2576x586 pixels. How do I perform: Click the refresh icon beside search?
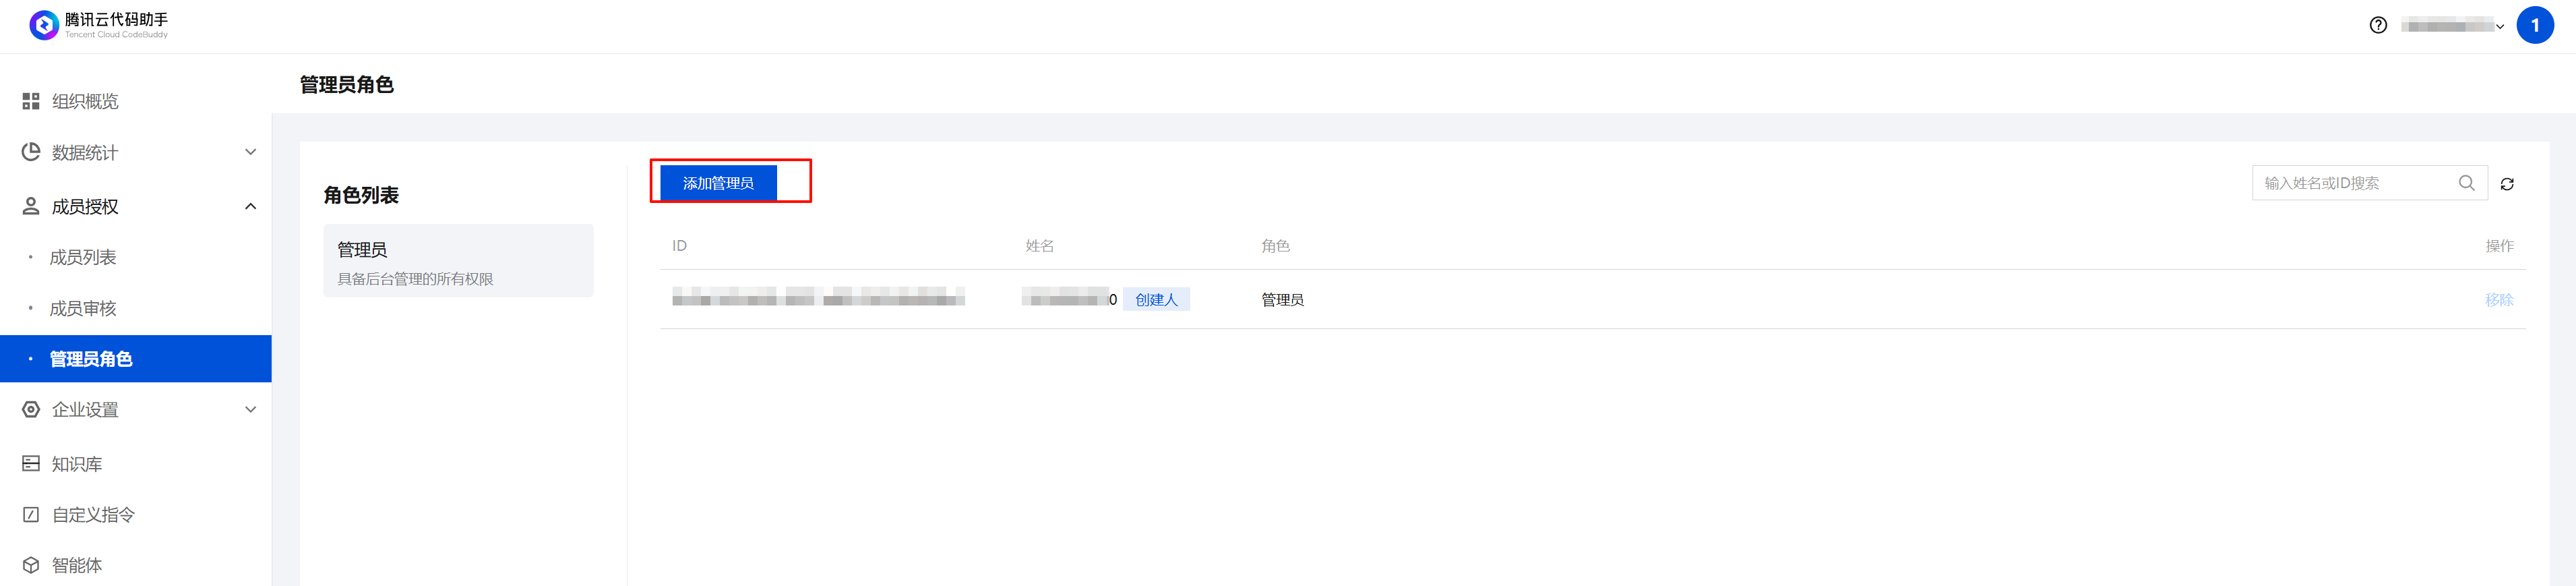pos(2507,184)
